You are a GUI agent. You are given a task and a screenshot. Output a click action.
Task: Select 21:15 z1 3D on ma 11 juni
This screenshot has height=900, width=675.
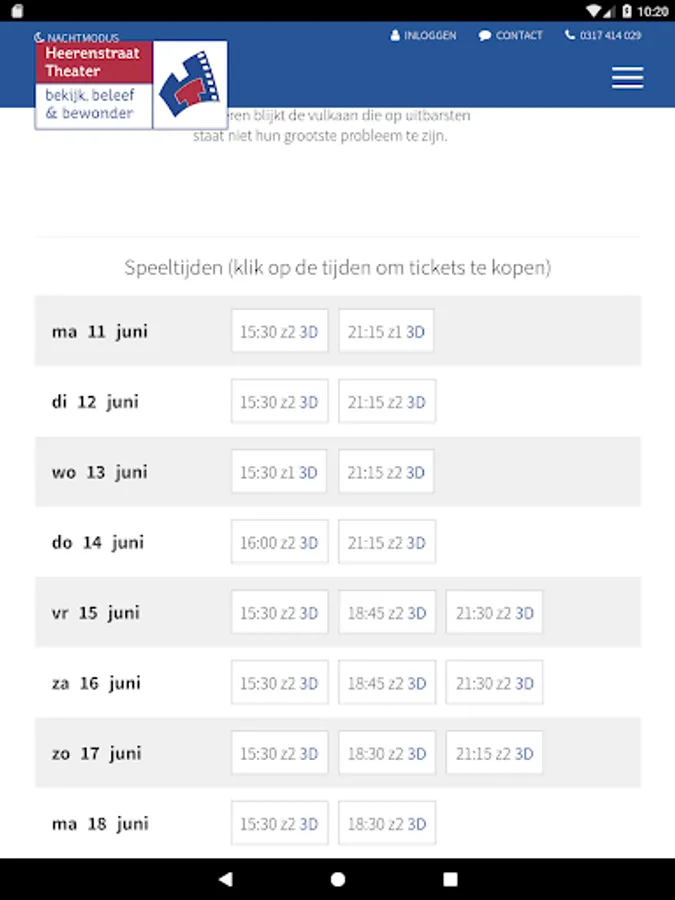tap(386, 331)
